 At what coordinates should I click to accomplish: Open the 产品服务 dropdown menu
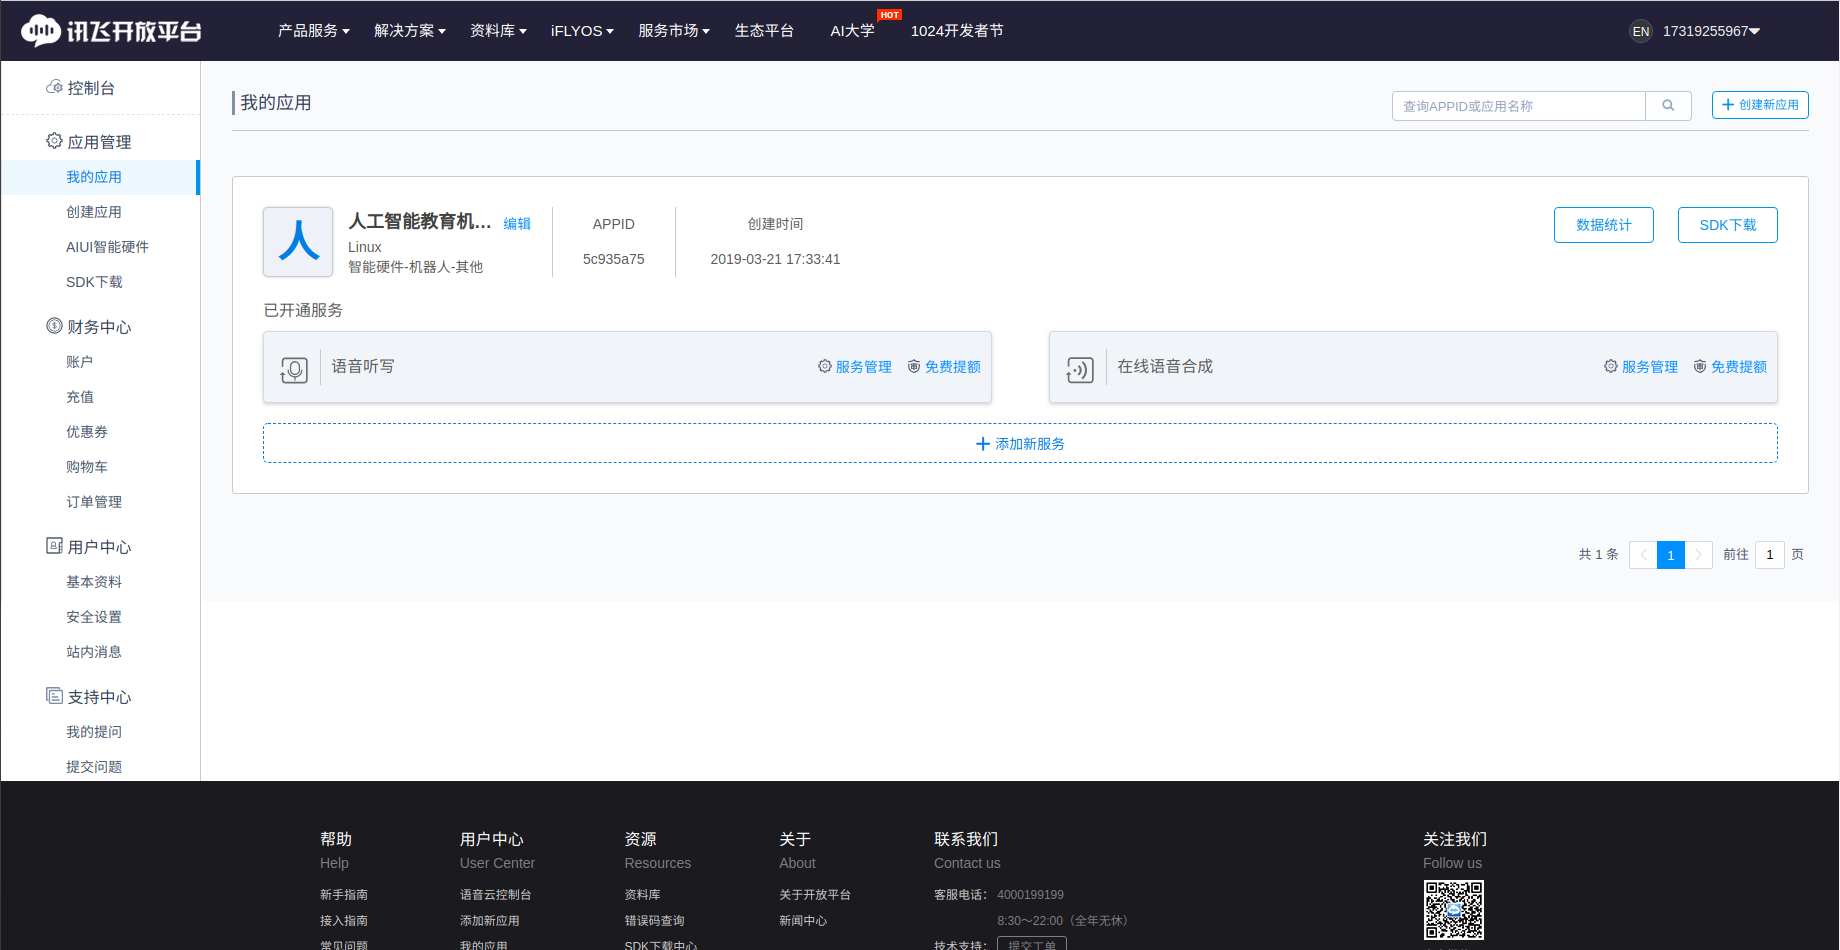point(313,31)
